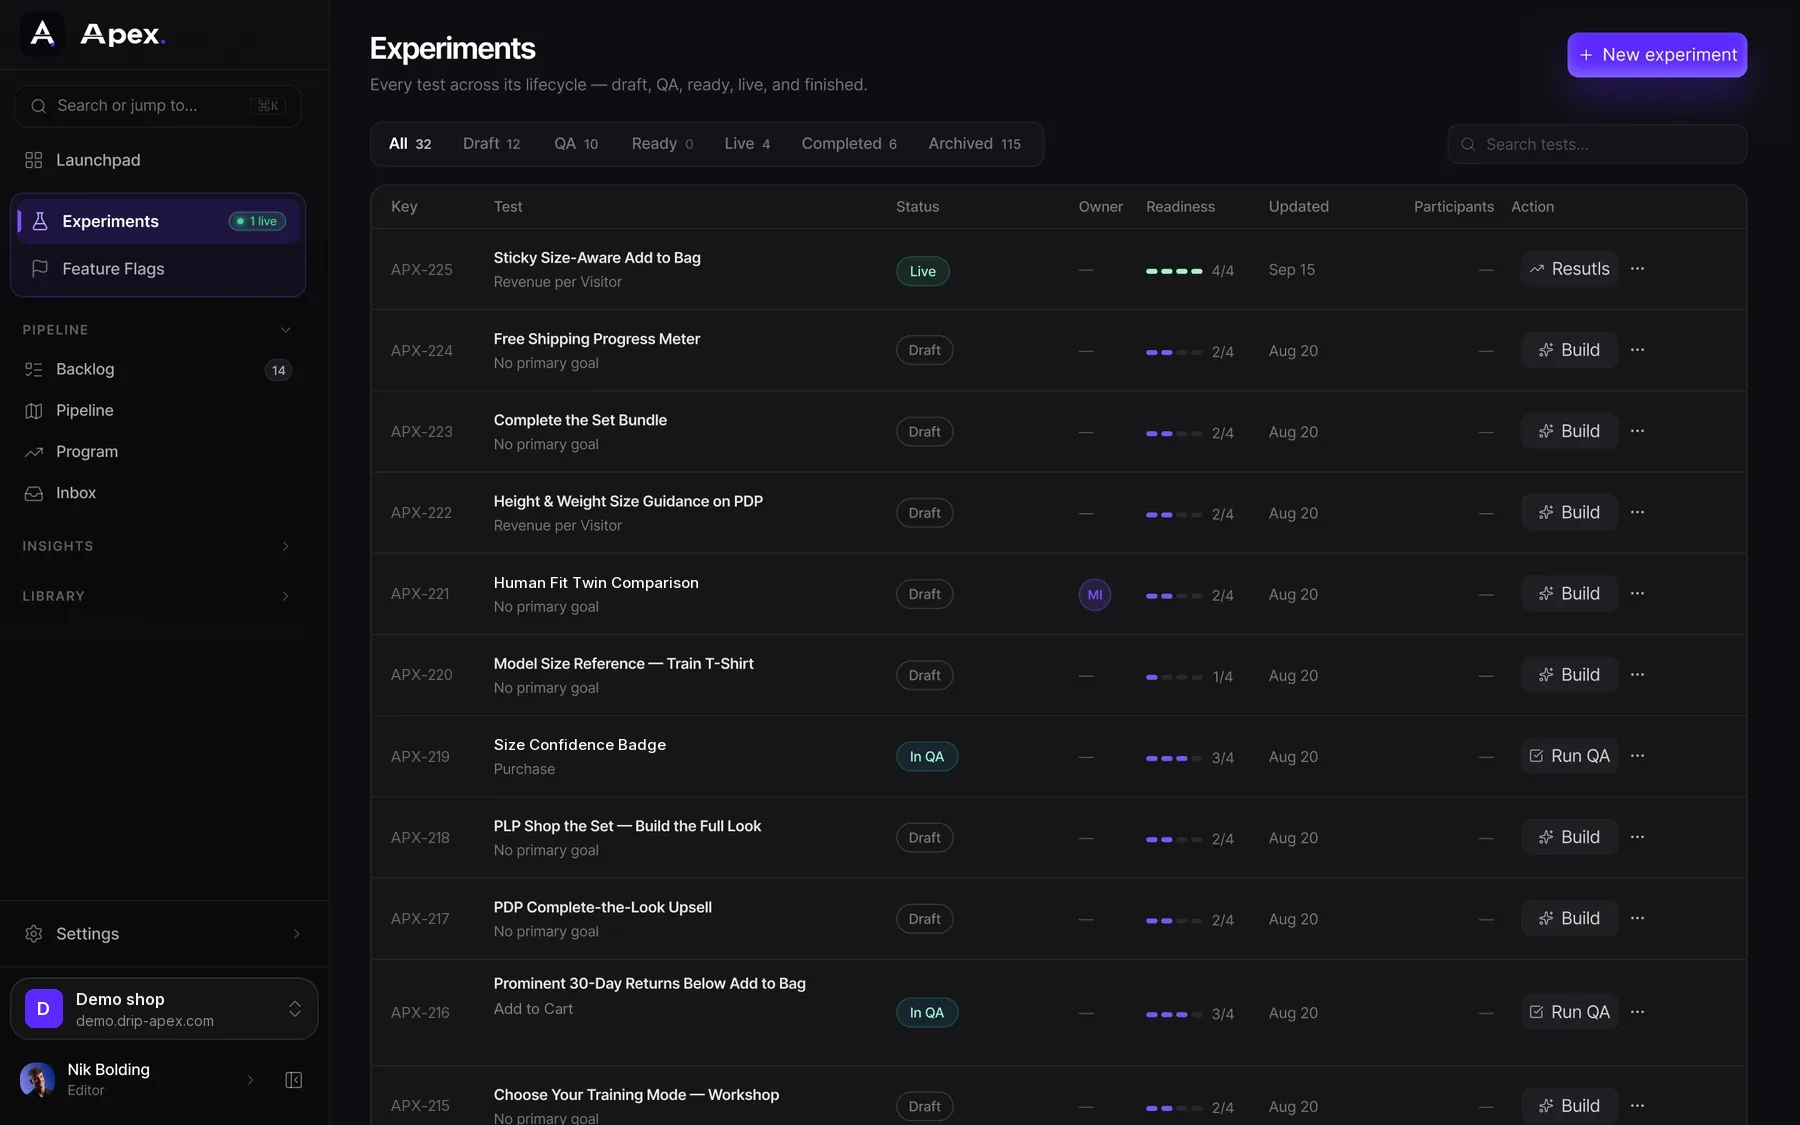Open more options for APX-216

1637,1012
